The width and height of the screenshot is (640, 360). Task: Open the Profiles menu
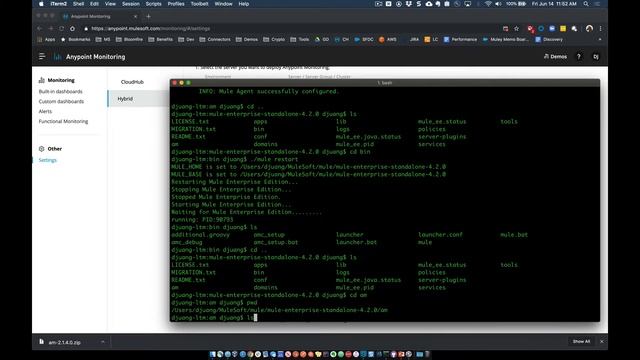coord(176,4)
